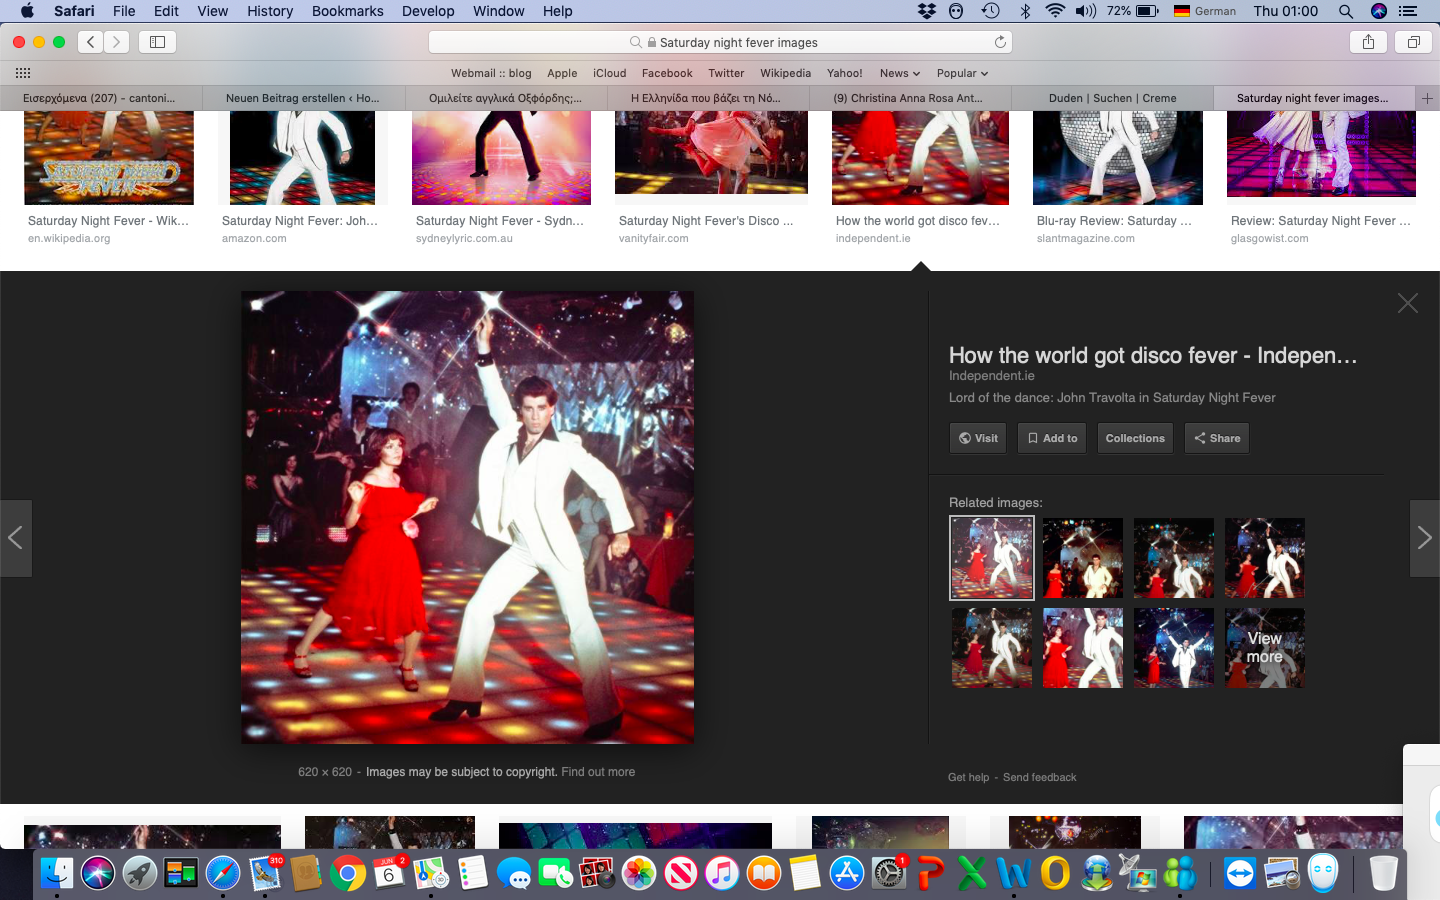Open the Wikipedia bookmark
This screenshot has height=900, width=1440.
coord(785,73)
